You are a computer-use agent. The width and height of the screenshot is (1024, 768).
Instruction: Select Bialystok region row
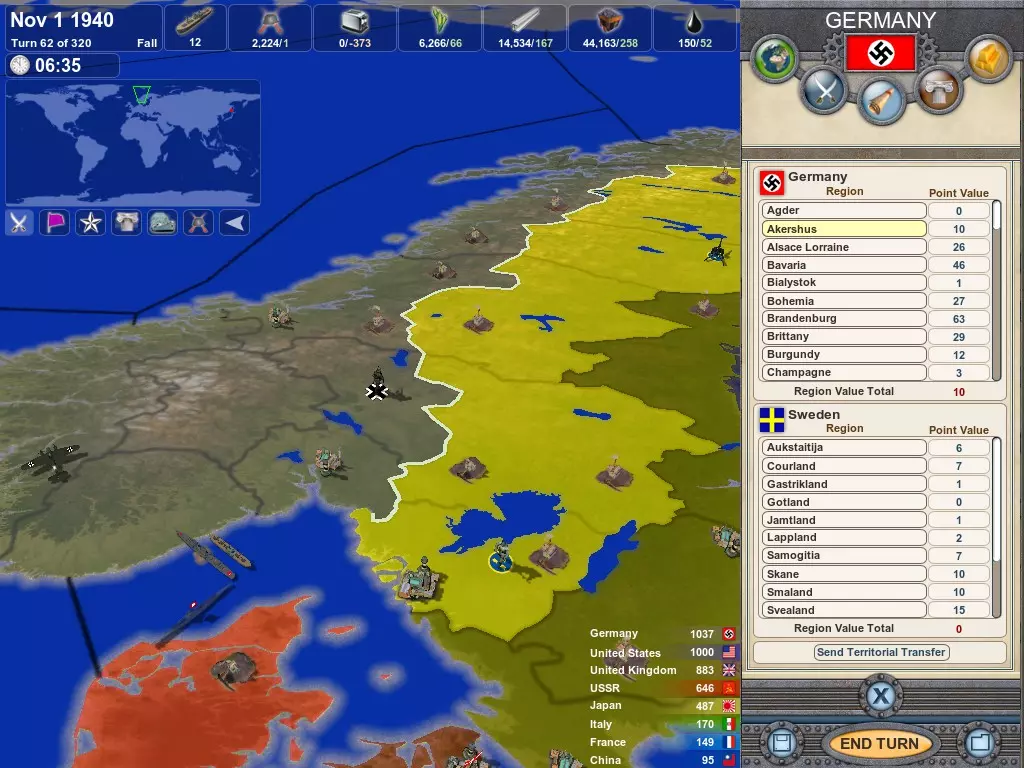click(843, 283)
